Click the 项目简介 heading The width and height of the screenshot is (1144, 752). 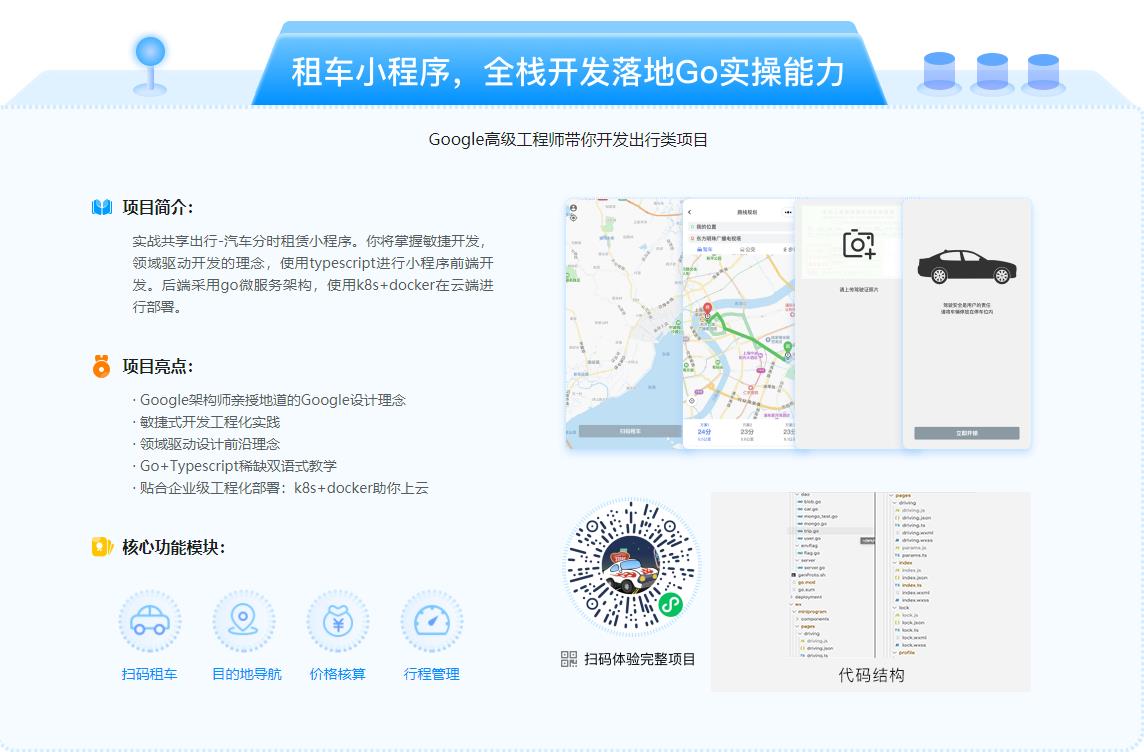pos(158,207)
